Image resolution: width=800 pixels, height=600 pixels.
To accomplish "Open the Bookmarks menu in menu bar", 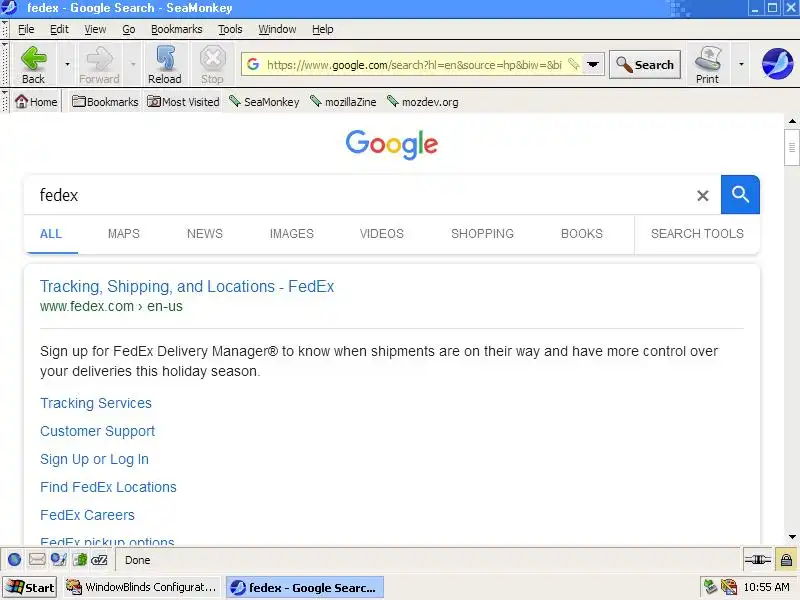I will click(x=177, y=30).
